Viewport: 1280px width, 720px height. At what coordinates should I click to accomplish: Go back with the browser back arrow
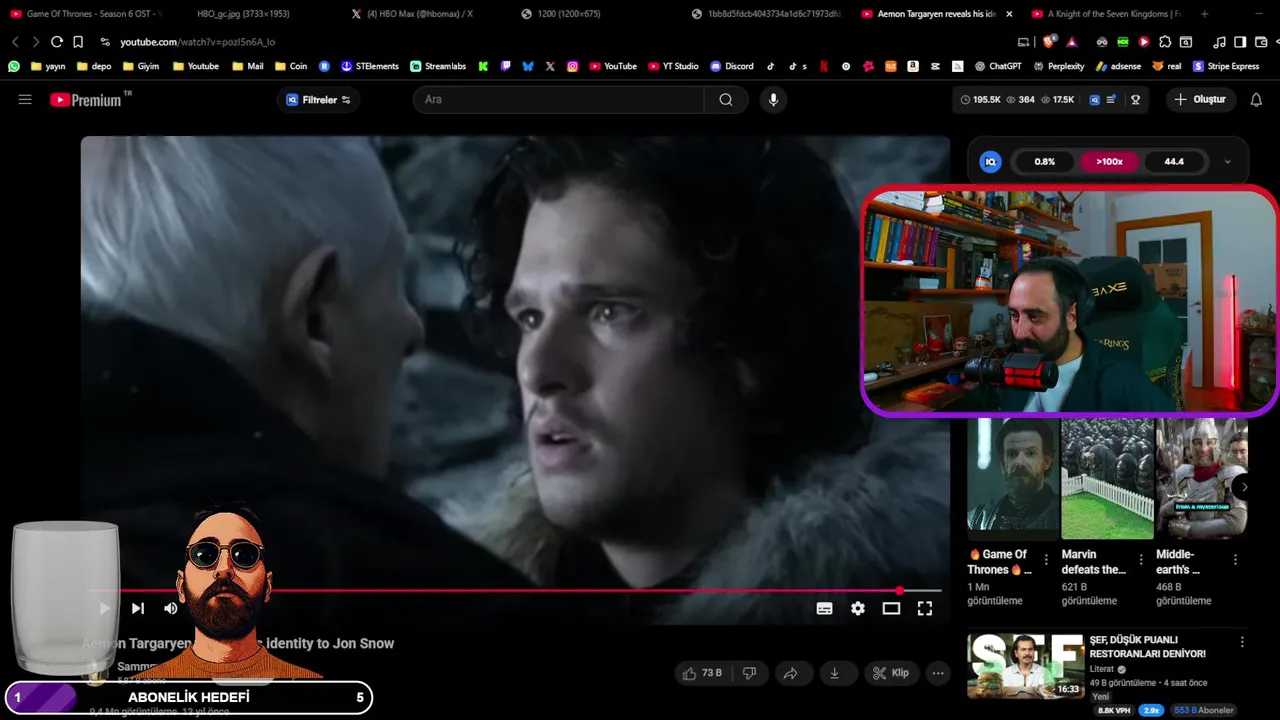pos(15,42)
